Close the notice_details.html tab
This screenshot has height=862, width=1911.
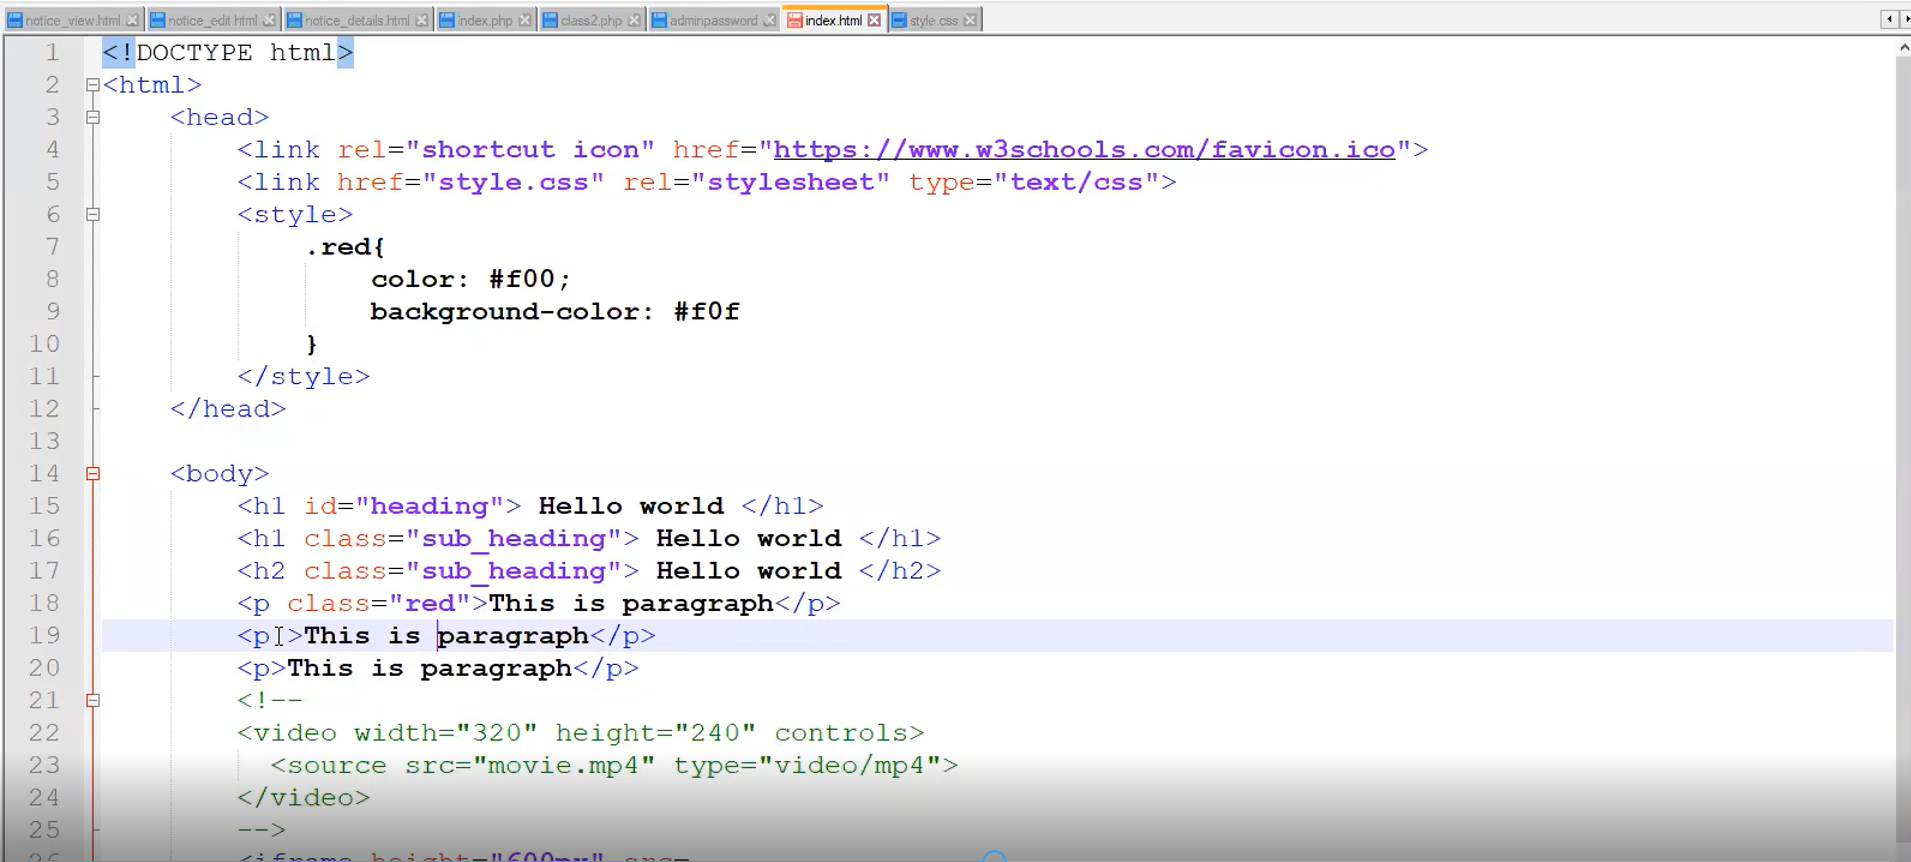[422, 20]
